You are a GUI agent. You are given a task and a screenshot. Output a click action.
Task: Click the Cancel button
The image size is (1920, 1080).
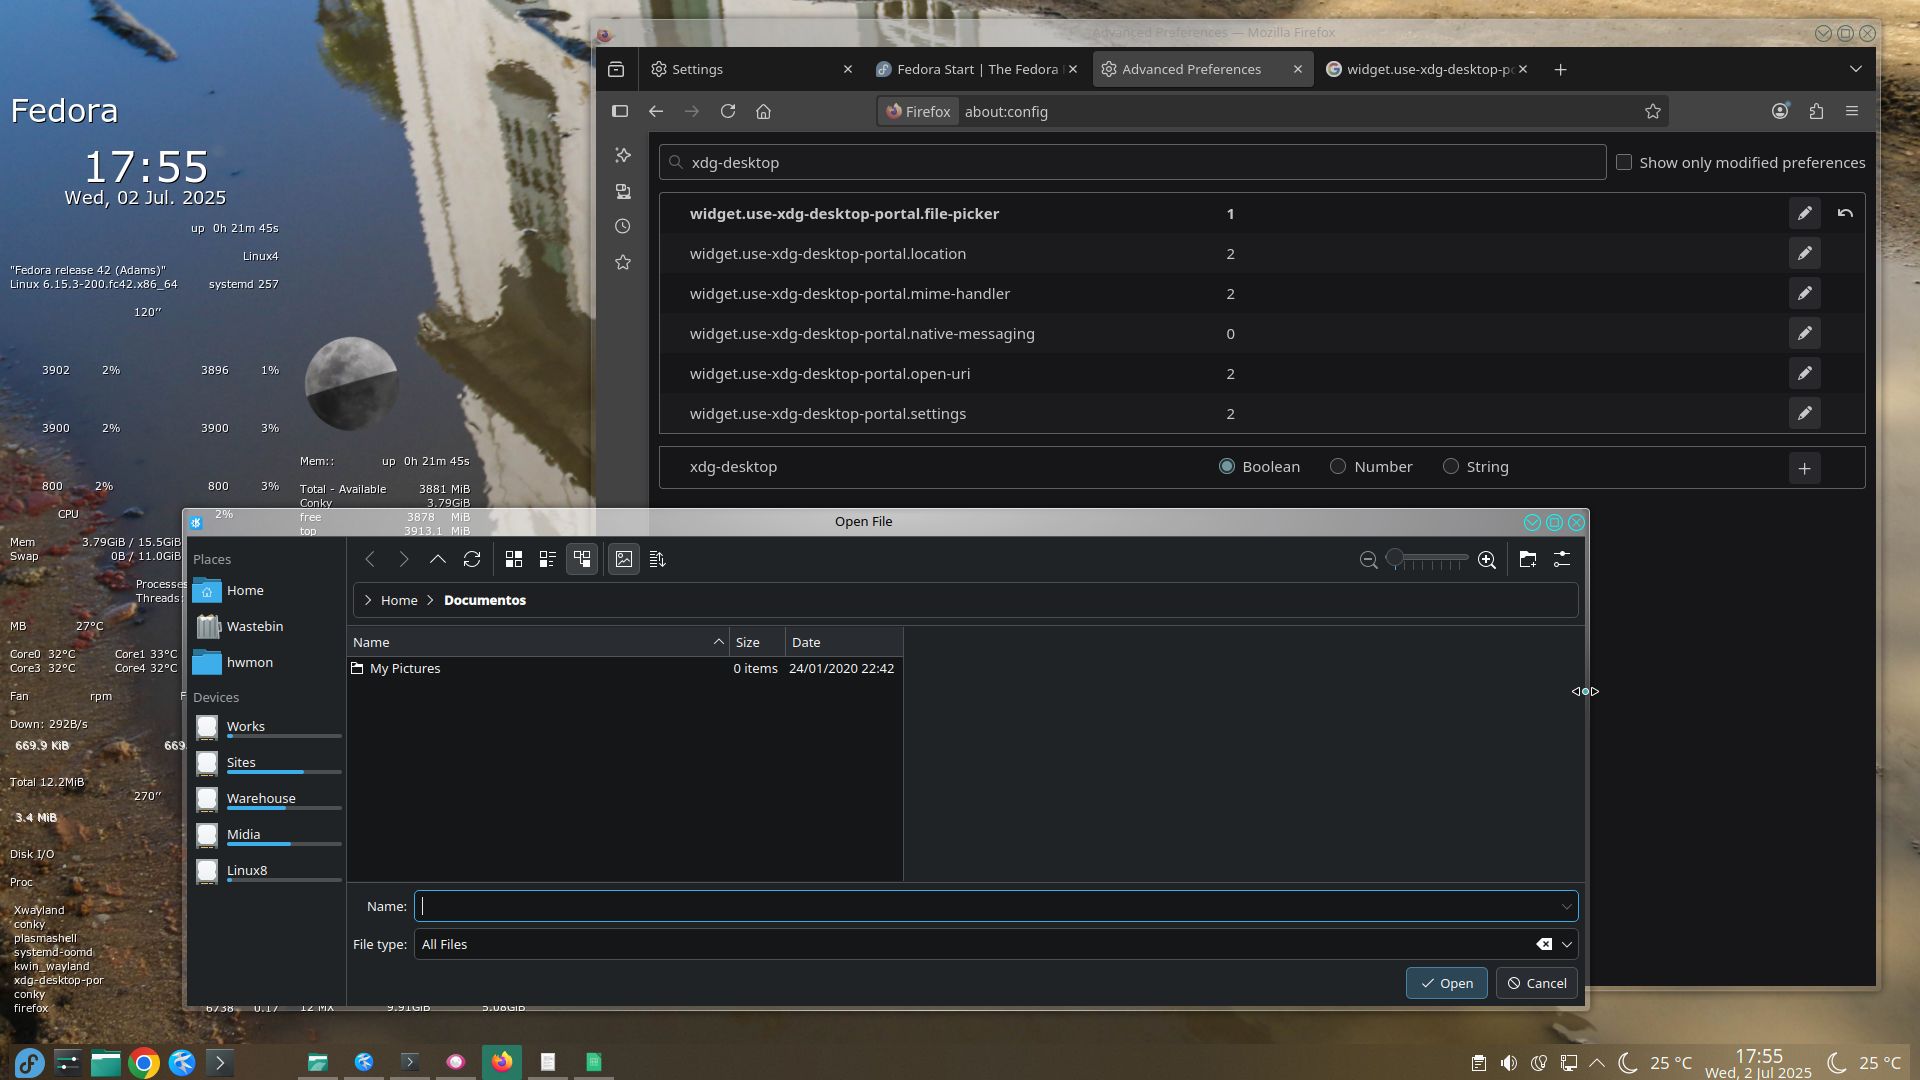coord(1537,983)
